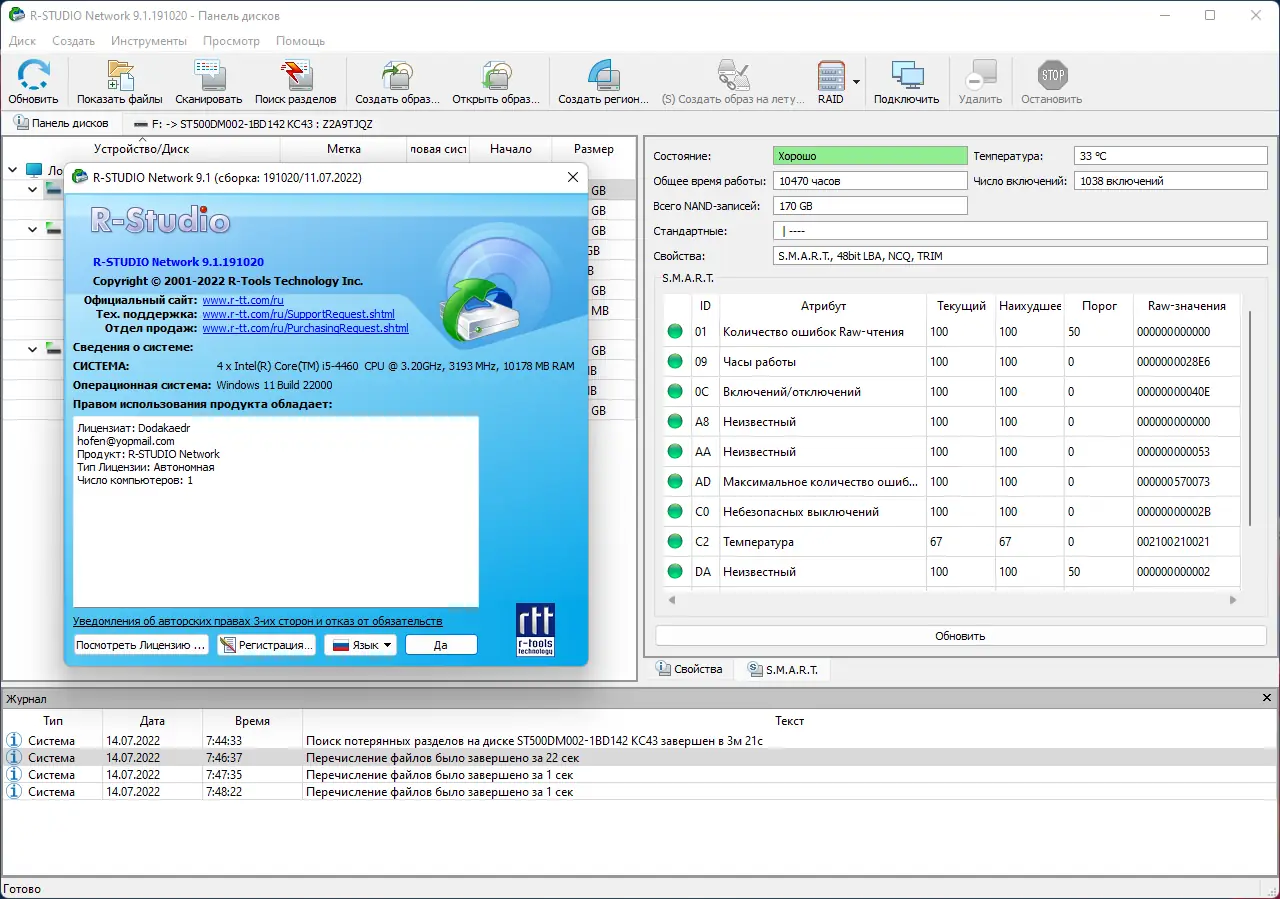Switch to the Панель дисков tab

[62, 123]
